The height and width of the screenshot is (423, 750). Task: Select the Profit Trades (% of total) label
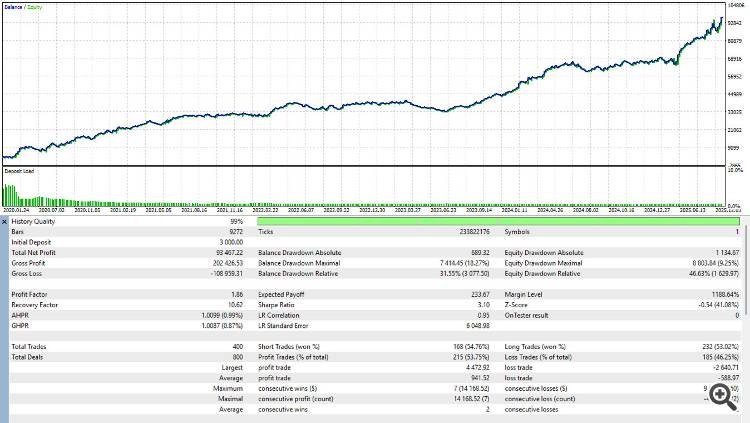coord(293,357)
